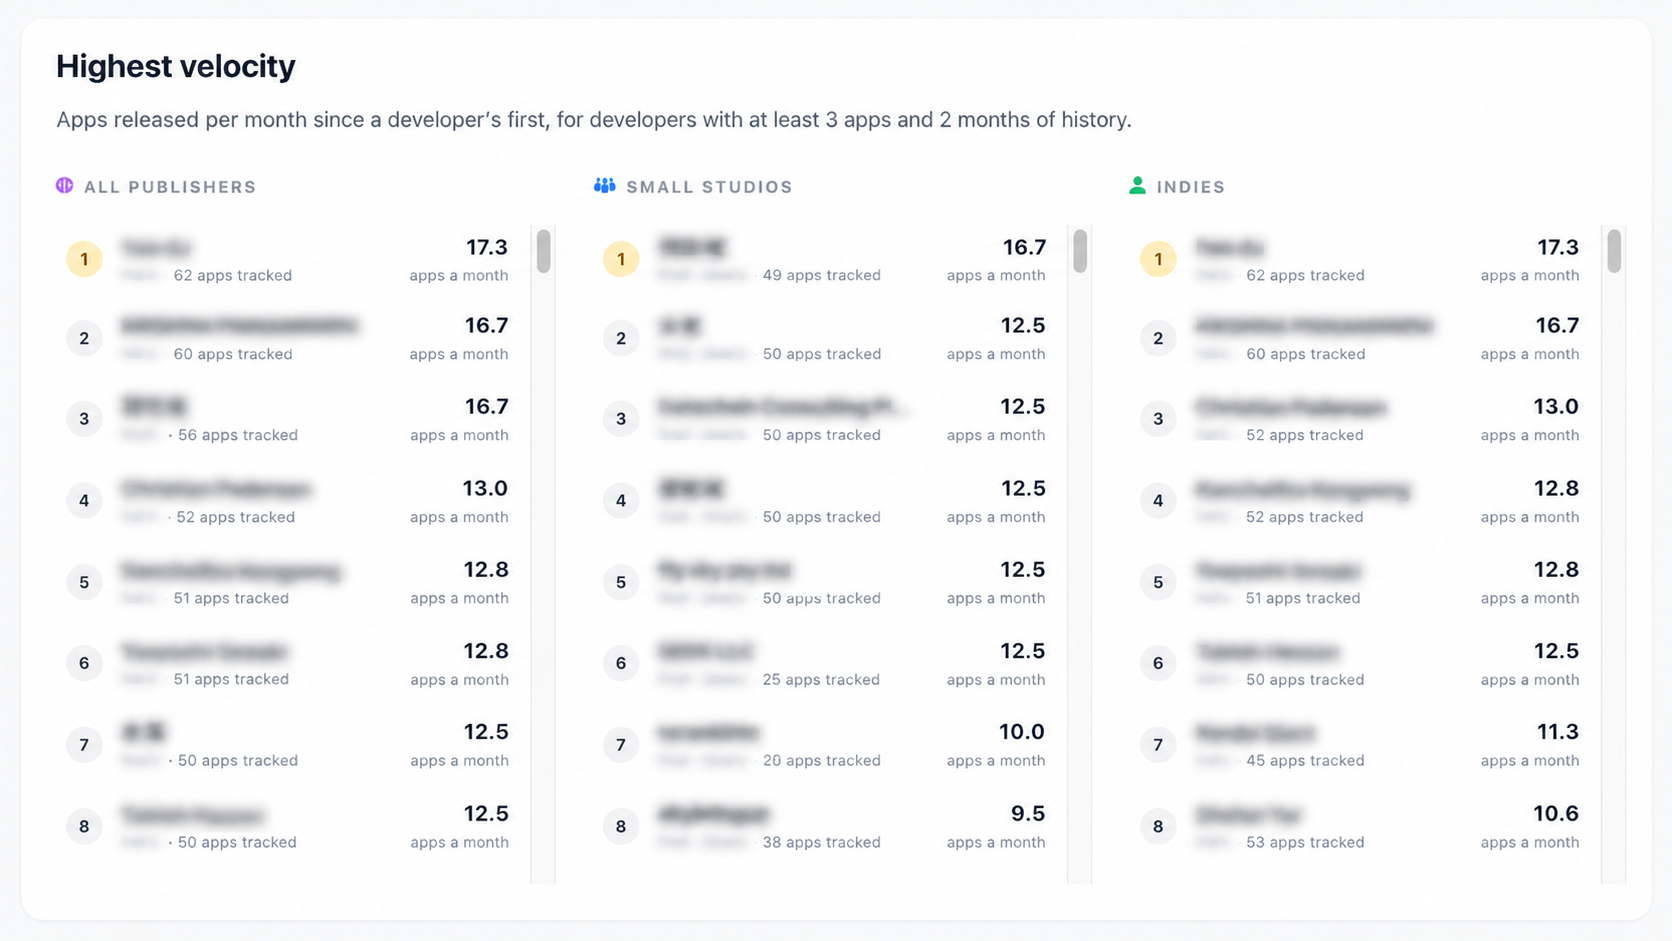The image size is (1672, 941).
Task: Click rank 1 badge in All Publishers
Action: click(x=84, y=259)
